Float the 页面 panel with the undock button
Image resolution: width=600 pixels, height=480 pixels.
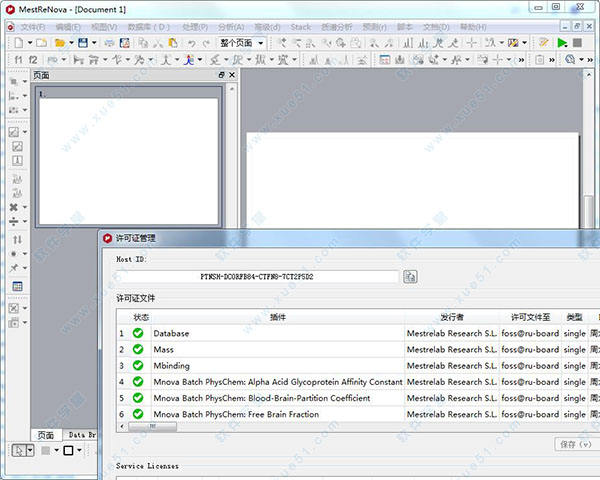point(221,75)
